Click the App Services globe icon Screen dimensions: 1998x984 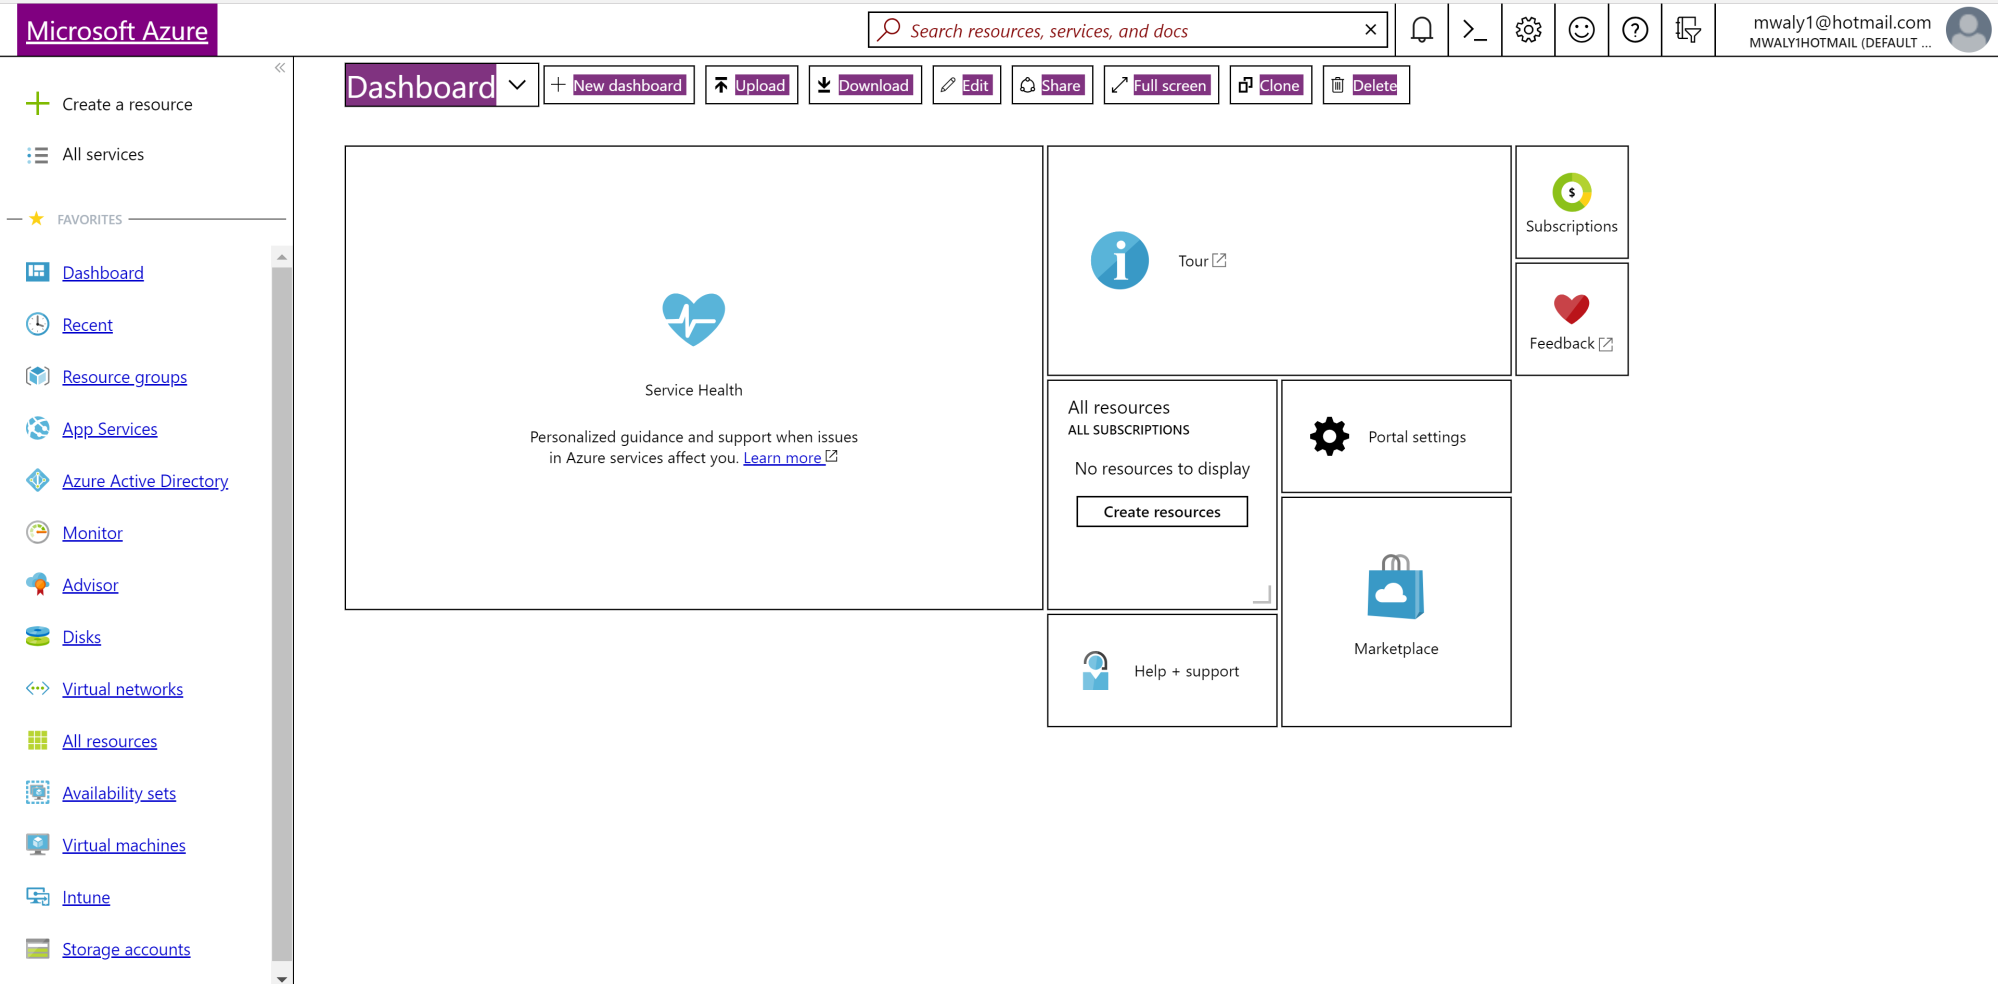click(x=37, y=428)
